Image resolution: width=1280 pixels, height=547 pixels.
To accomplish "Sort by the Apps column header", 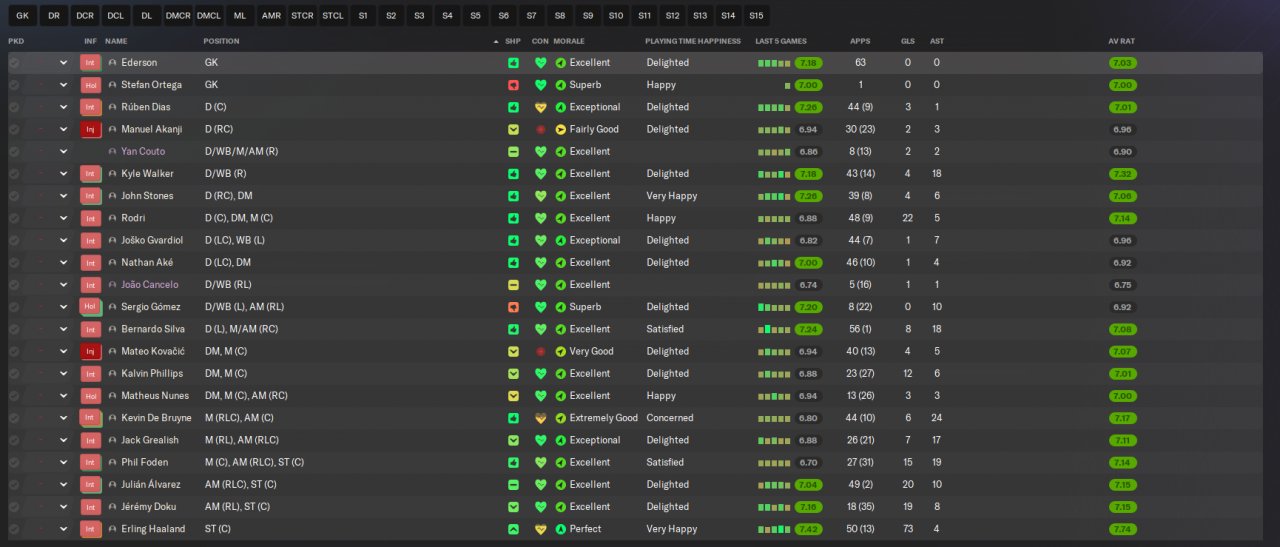I will (860, 41).
